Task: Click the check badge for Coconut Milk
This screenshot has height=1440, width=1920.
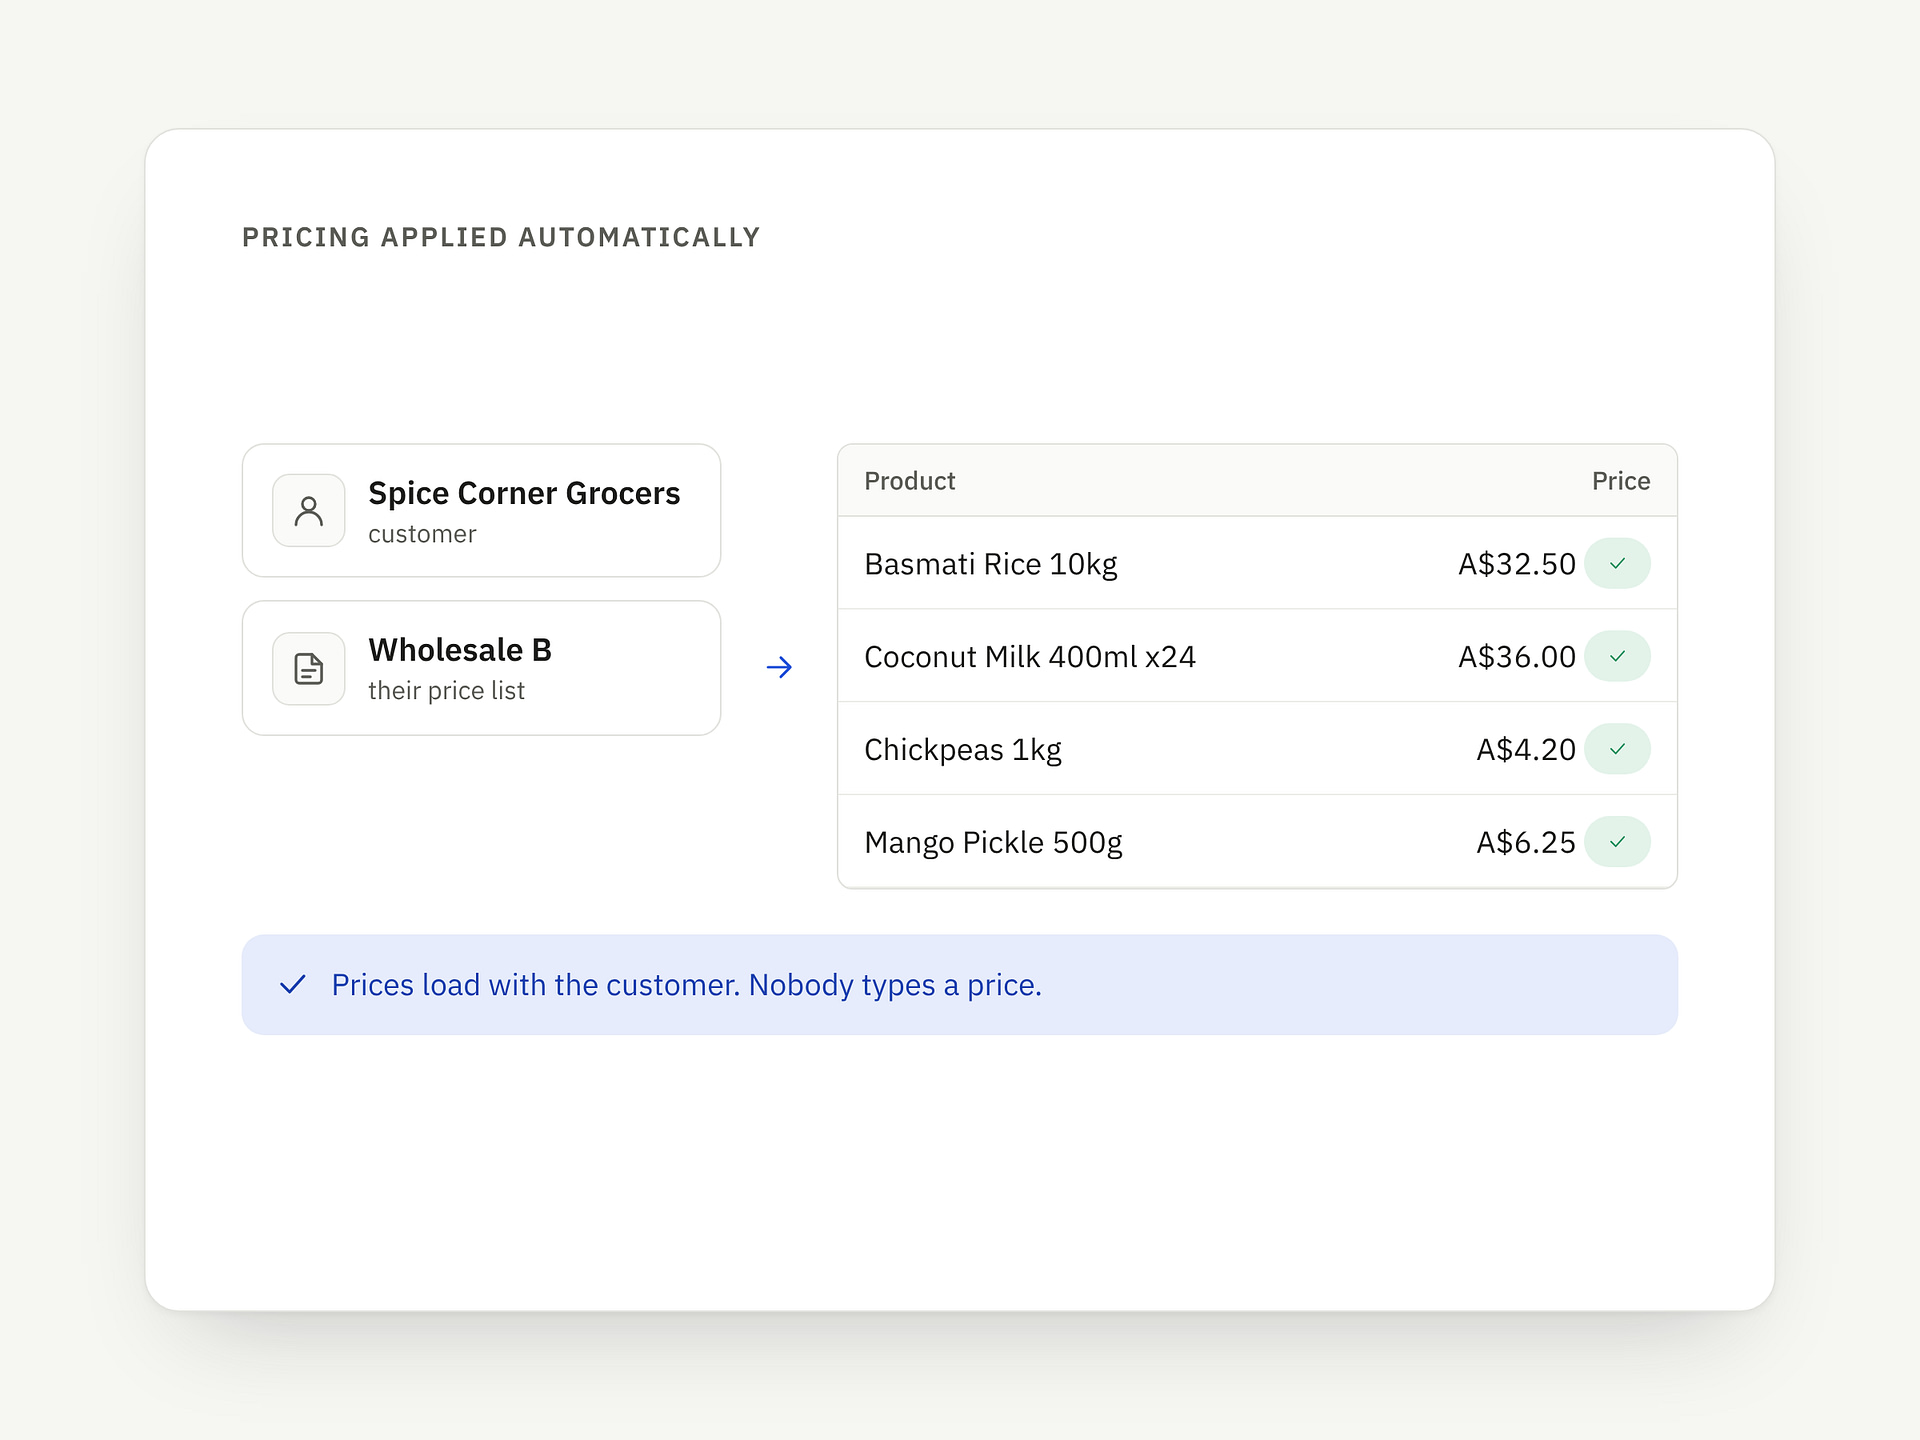Action: pos(1617,656)
